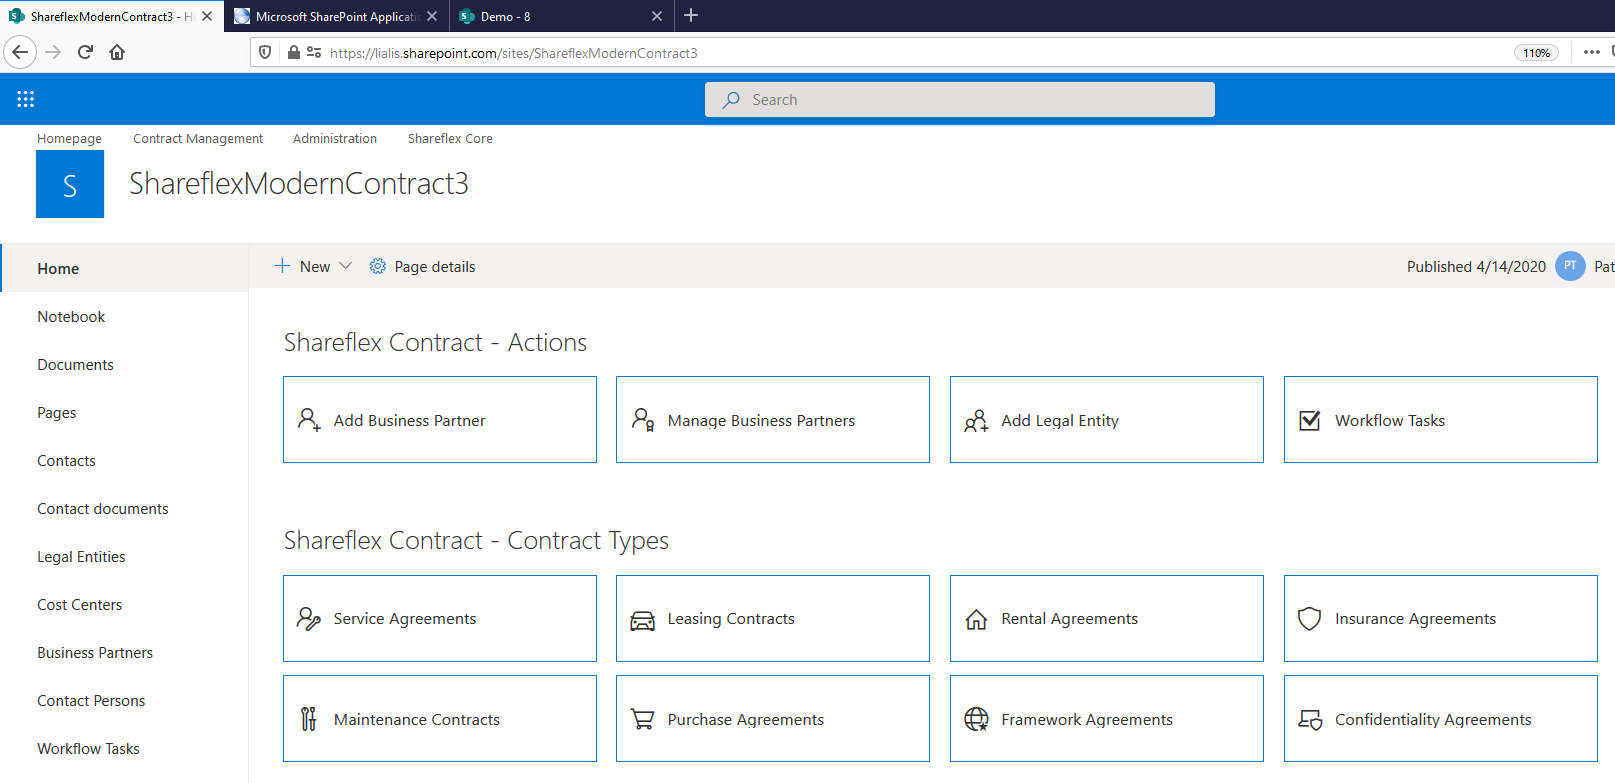Open the browser page actions ellipsis menu
The height and width of the screenshot is (783, 1615).
(1592, 52)
